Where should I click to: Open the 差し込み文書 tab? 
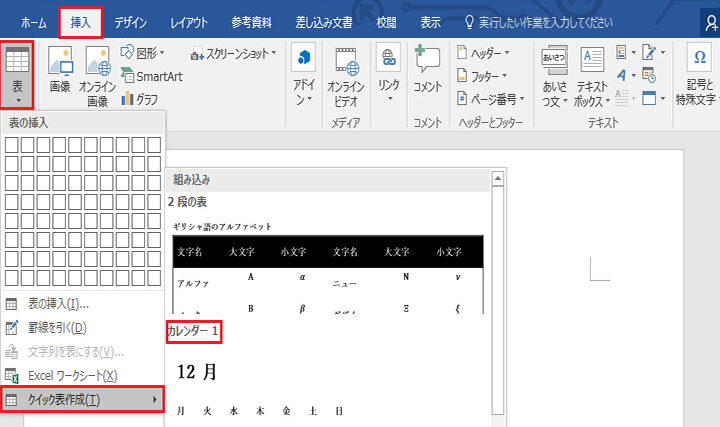[324, 22]
